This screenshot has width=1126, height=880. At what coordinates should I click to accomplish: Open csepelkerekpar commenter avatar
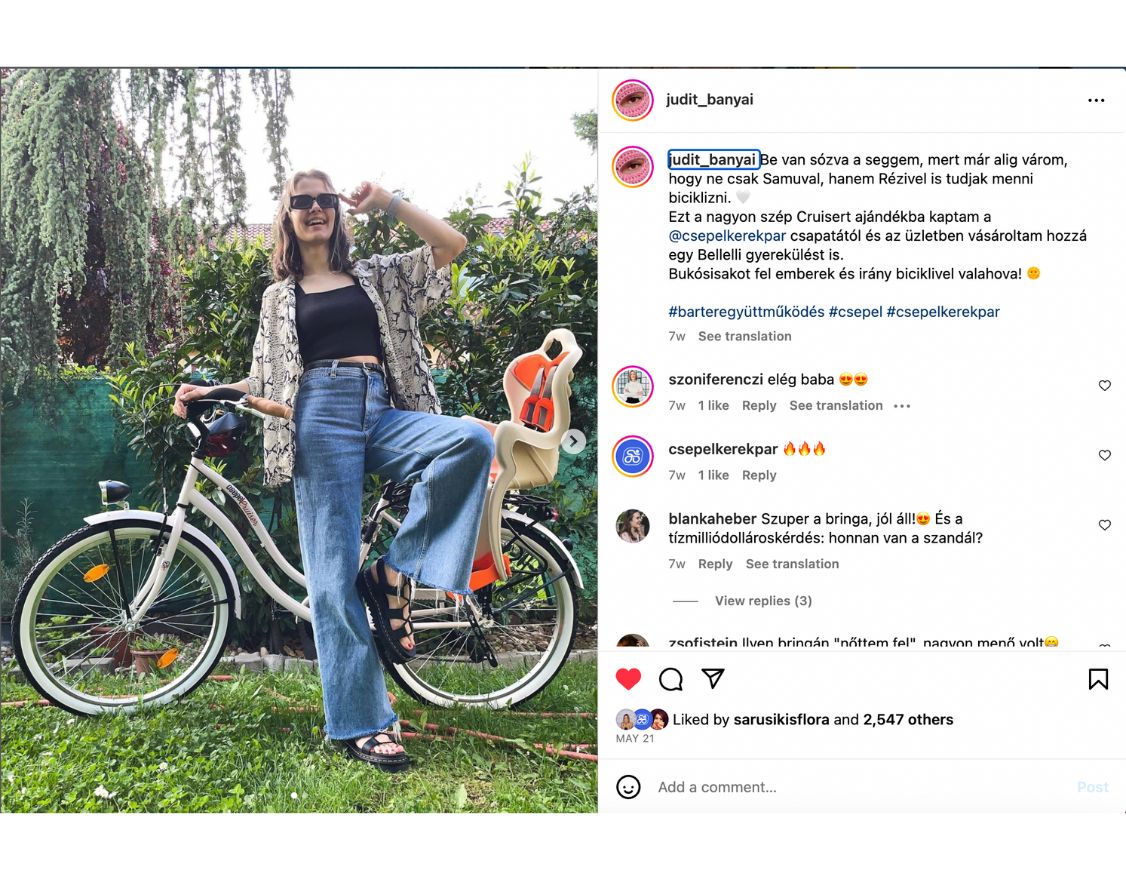tap(633, 457)
